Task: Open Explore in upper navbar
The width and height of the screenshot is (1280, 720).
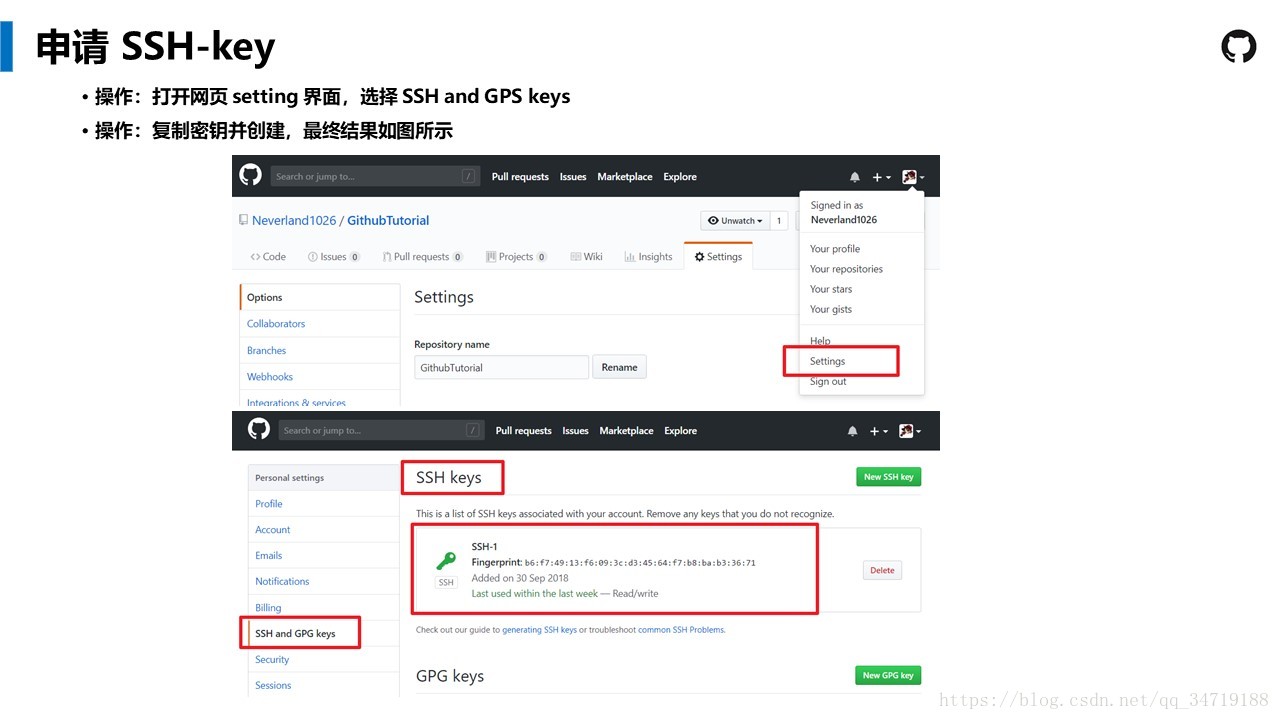Action: 680,177
